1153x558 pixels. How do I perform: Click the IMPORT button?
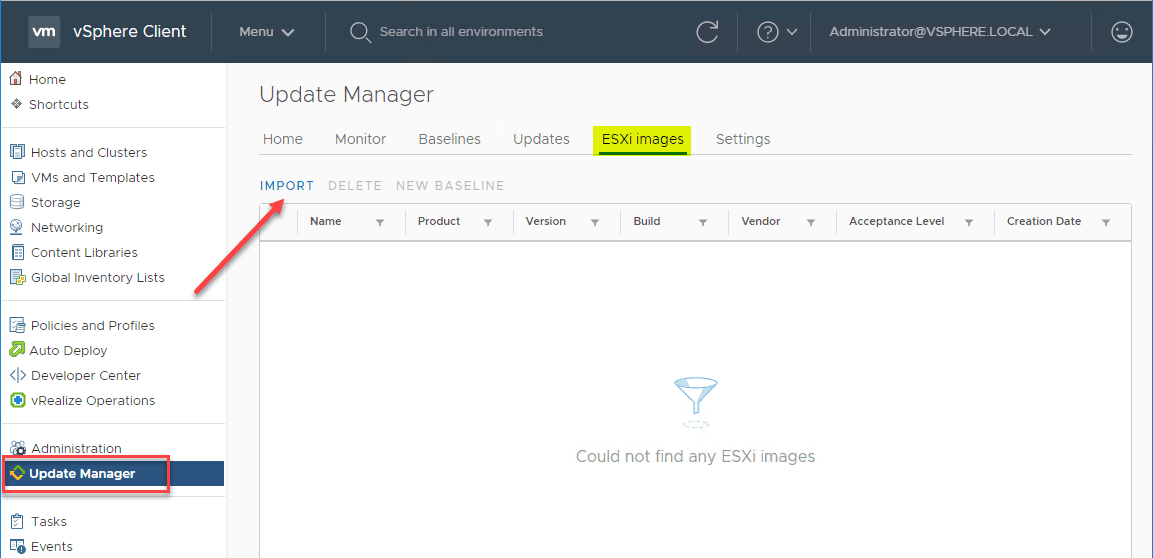pos(287,186)
